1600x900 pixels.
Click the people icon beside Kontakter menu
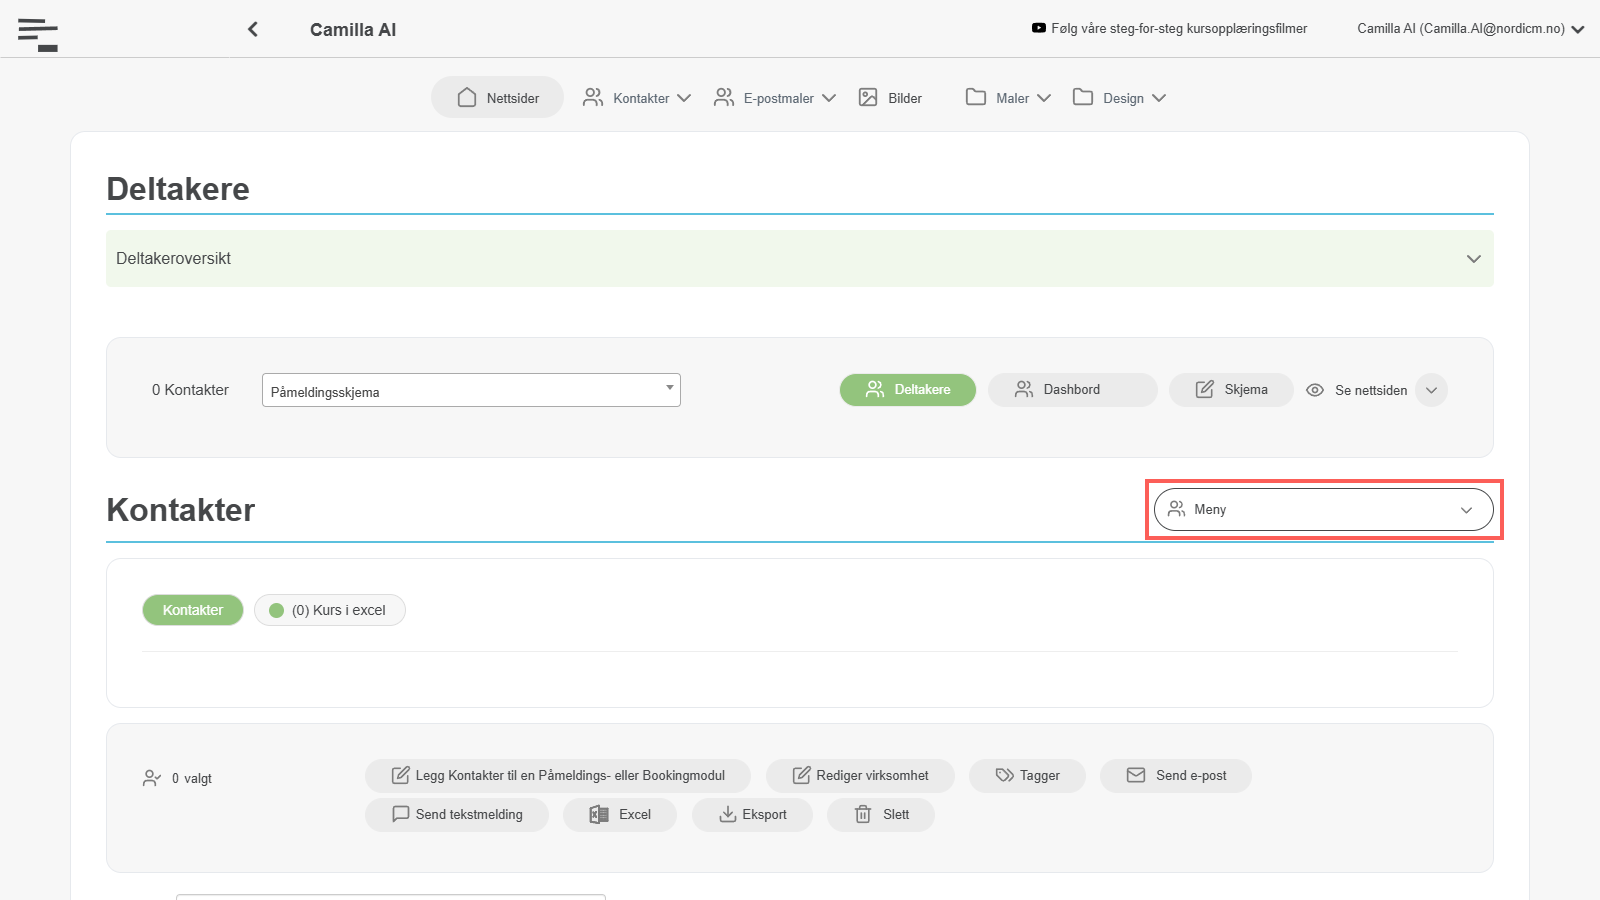593,97
